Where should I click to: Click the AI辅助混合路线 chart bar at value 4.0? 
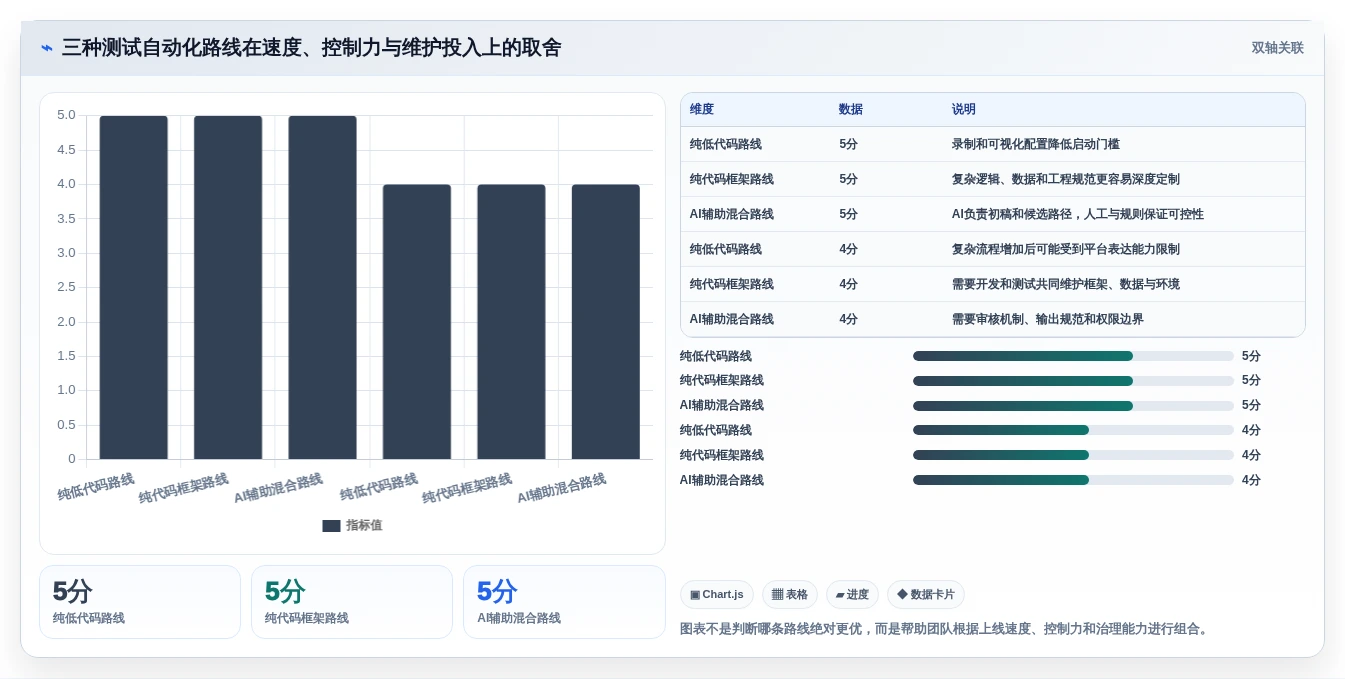[606, 322]
